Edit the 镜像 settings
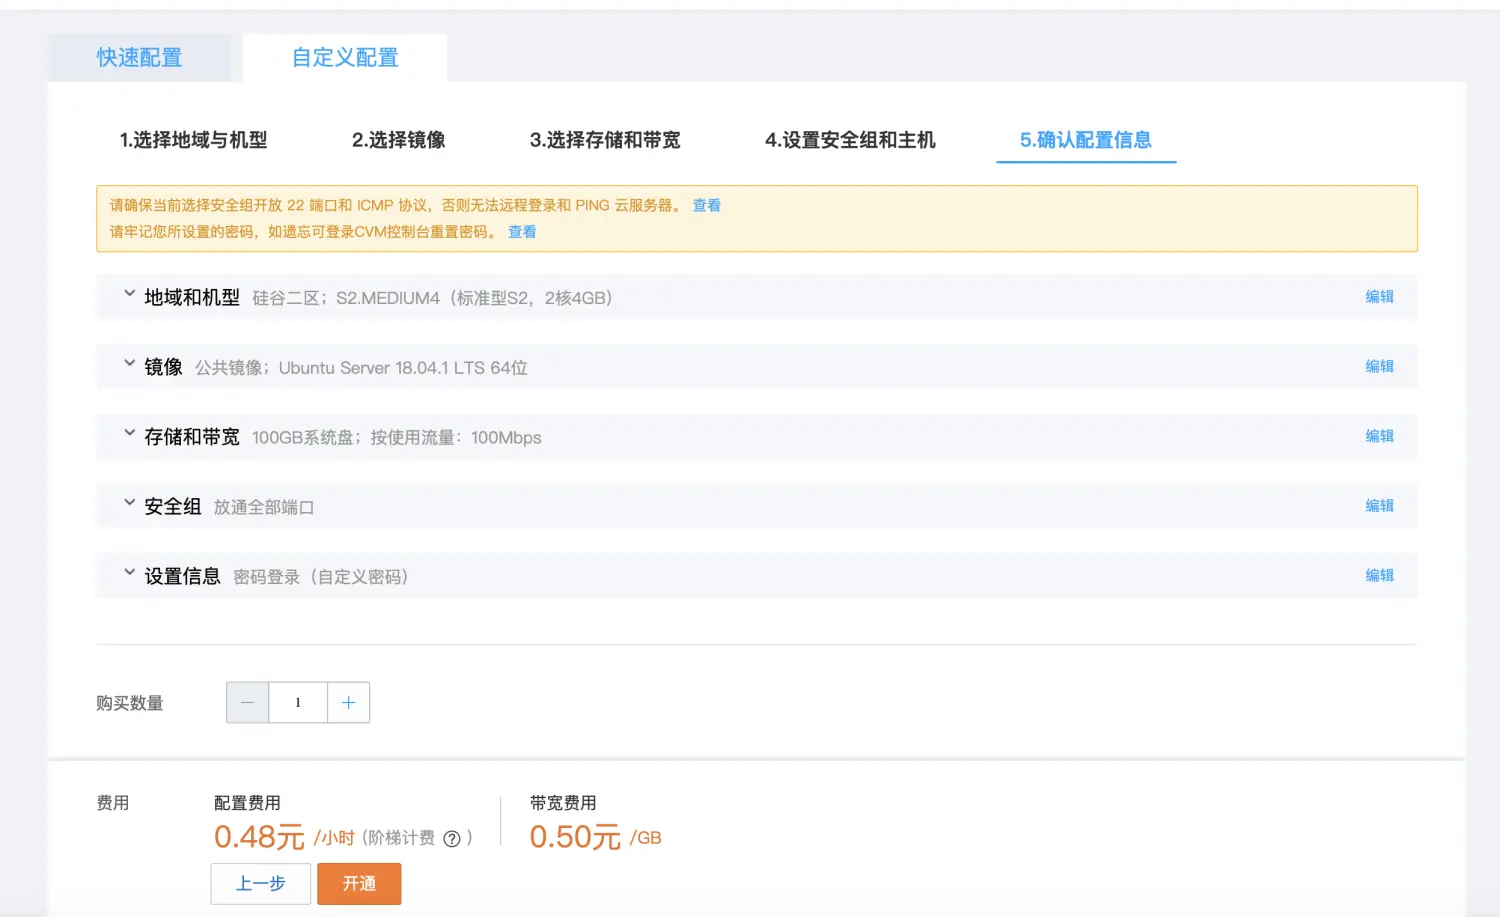Viewport: 1500px width, 917px height. 1379,367
